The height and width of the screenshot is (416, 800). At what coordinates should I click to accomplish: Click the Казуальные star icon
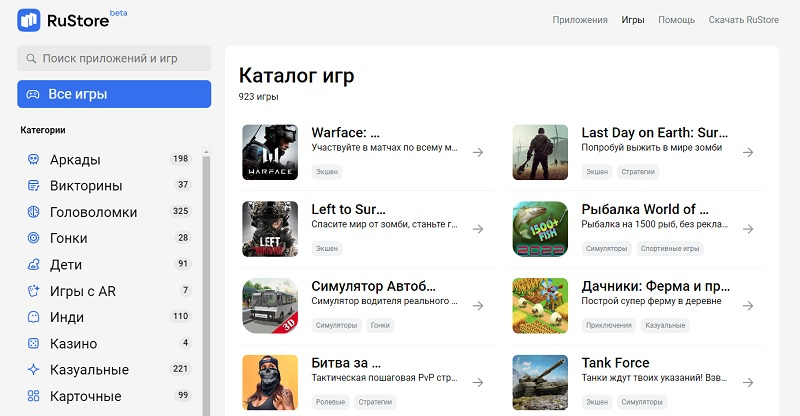click(33, 370)
